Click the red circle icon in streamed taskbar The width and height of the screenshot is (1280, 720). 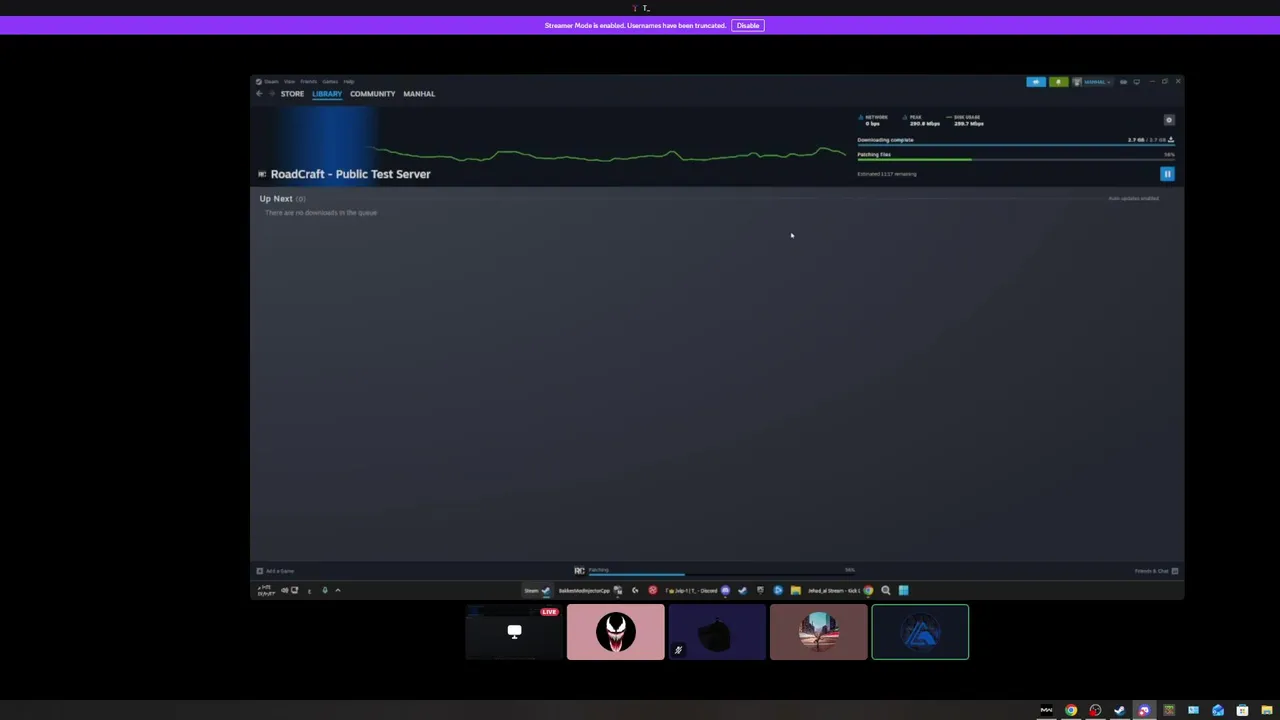tap(653, 590)
